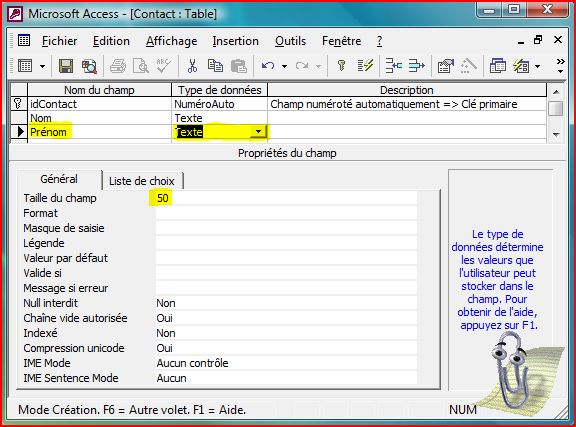Click the field grid scrollbar up arrow
576x427 pixels.
[557, 92]
